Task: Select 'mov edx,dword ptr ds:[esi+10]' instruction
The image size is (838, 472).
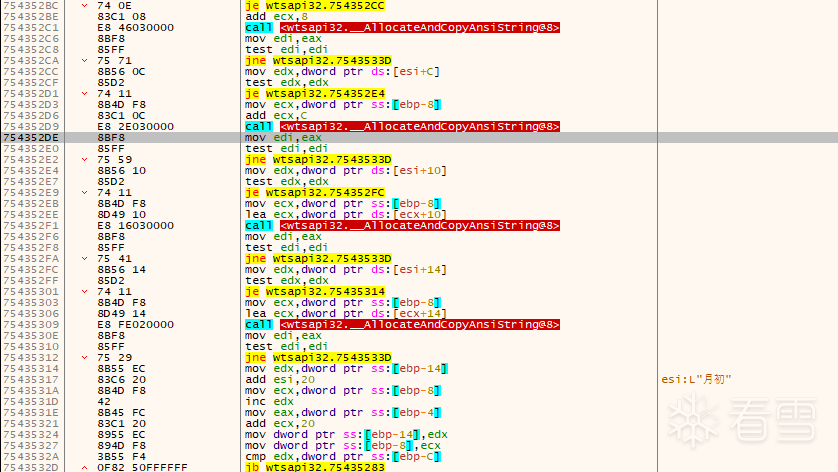Action: coord(346,171)
